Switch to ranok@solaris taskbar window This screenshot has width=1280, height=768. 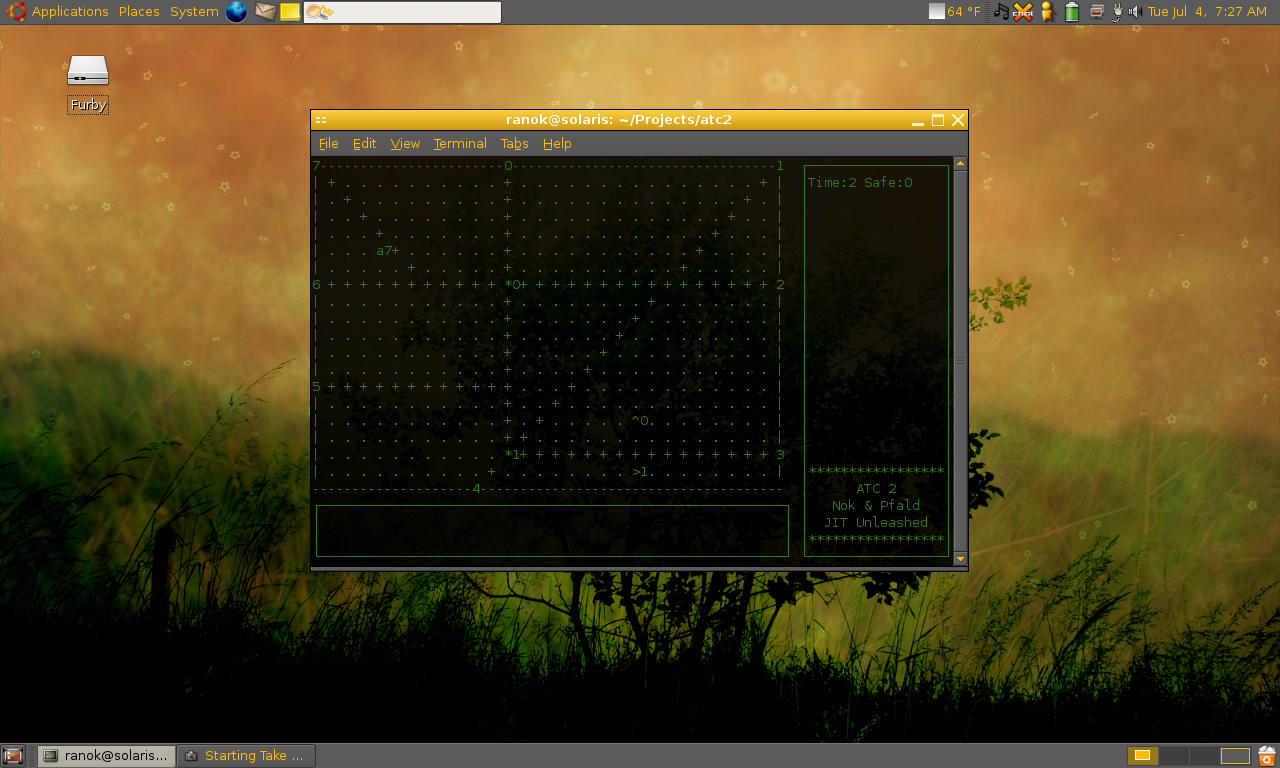pyautogui.click(x=106, y=756)
